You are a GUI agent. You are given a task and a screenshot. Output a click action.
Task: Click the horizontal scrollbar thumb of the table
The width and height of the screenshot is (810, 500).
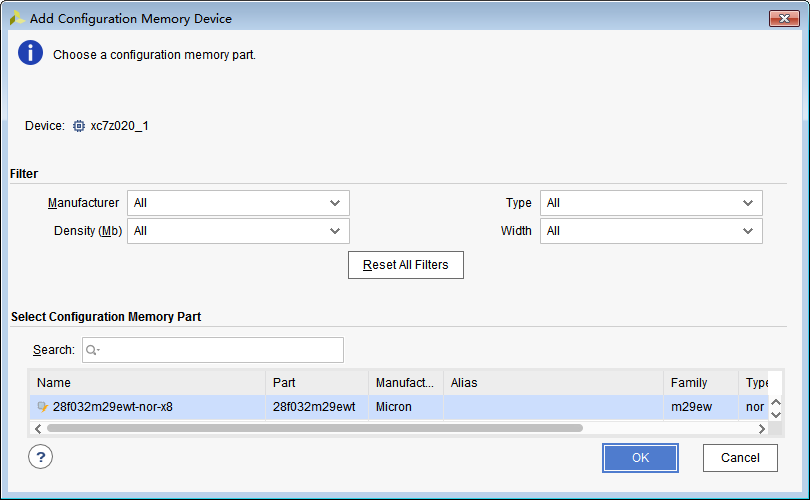[x=315, y=428]
